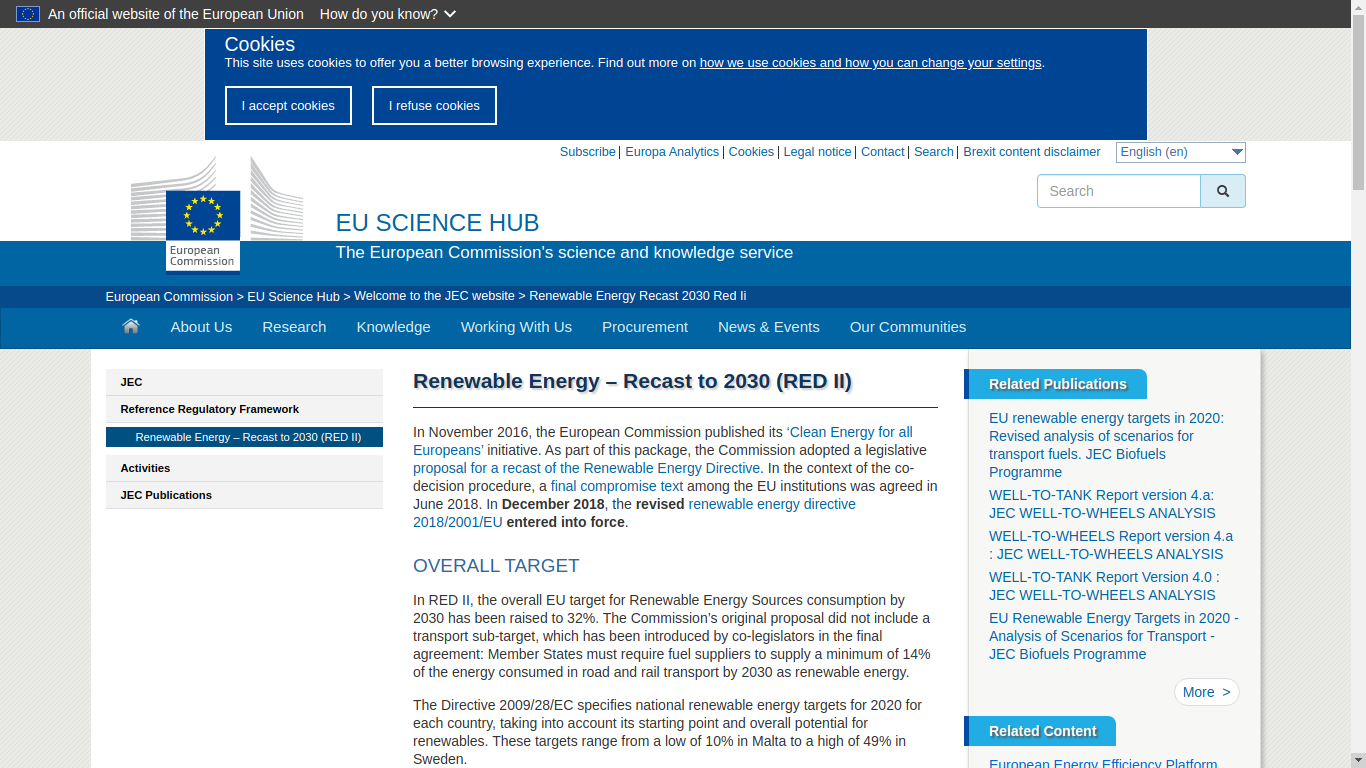Select Activities in the left sidebar
The height and width of the screenshot is (768, 1366).
click(x=145, y=468)
